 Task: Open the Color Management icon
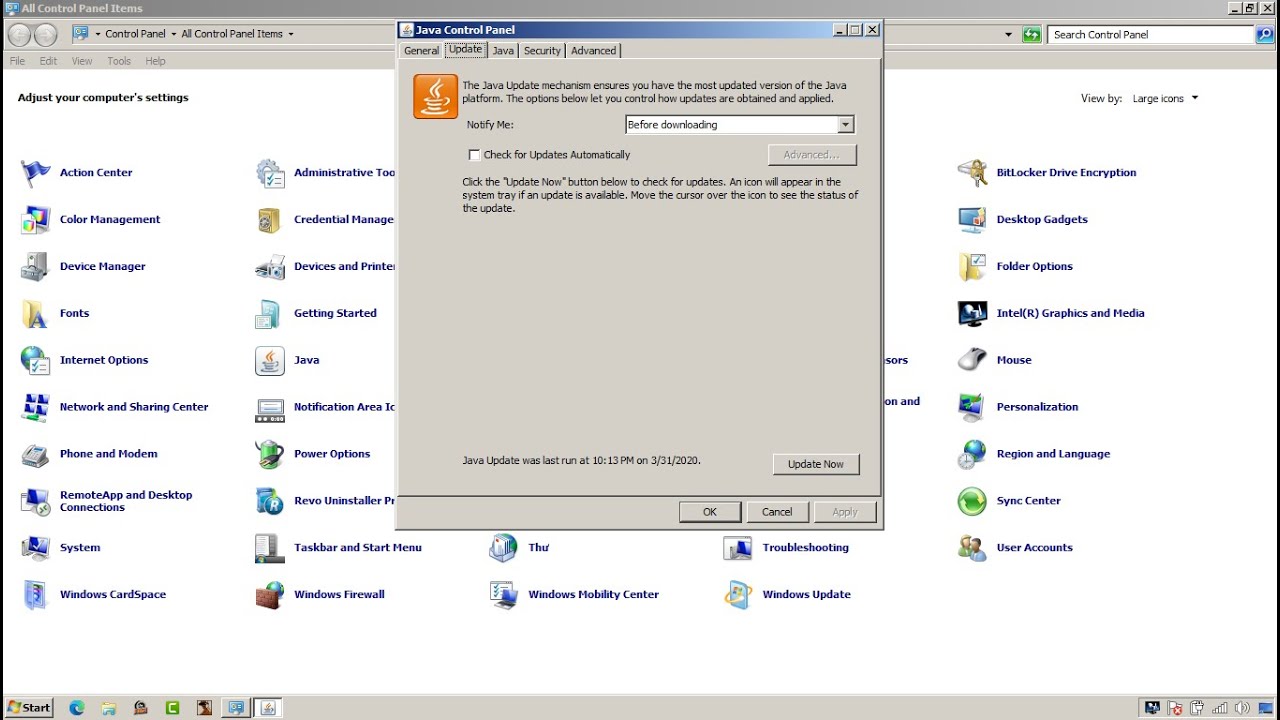(35, 220)
